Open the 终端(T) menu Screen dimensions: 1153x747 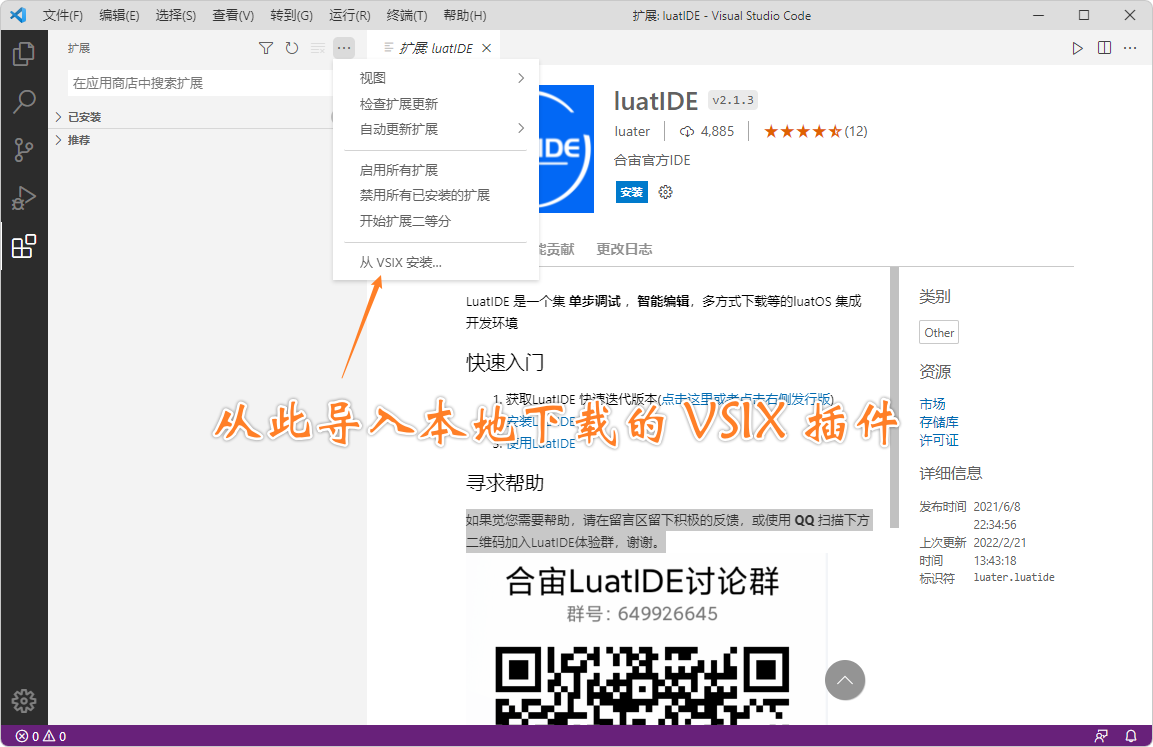[x=407, y=15]
